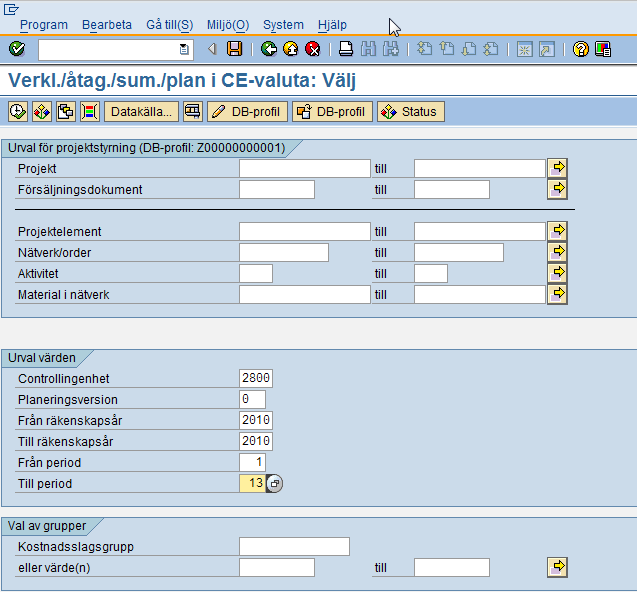Collapse command field with triangle arrow
637x592 pixels.
pos(212,49)
